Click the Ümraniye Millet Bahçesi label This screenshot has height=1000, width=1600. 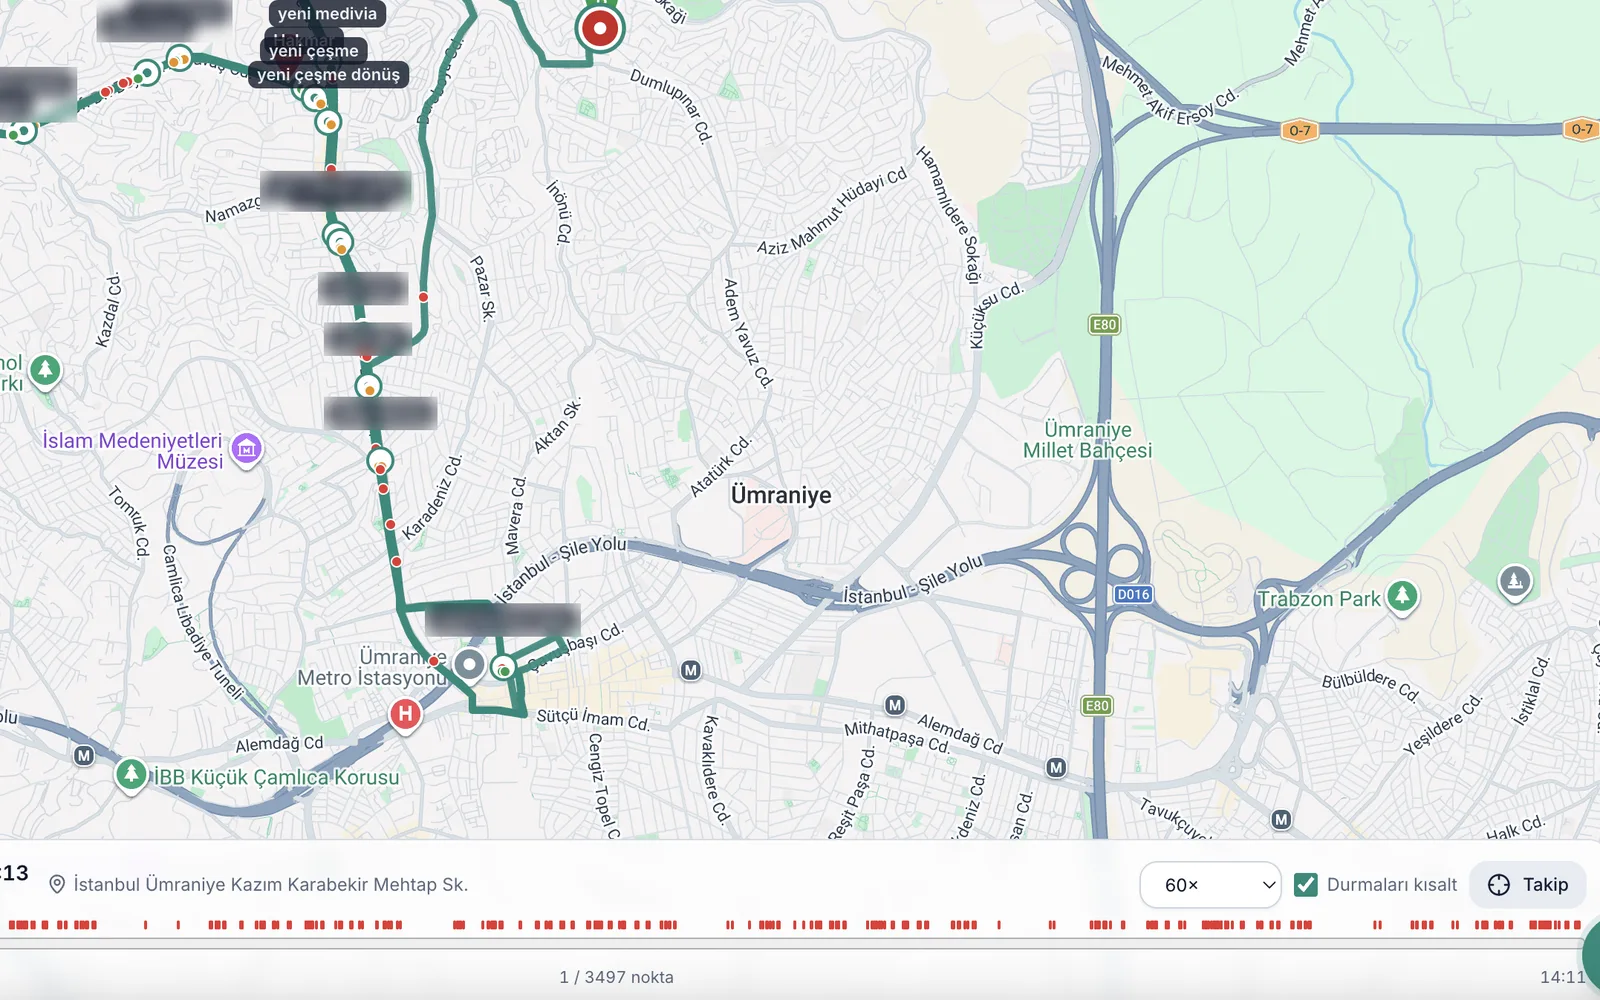[x=1088, y=440]
